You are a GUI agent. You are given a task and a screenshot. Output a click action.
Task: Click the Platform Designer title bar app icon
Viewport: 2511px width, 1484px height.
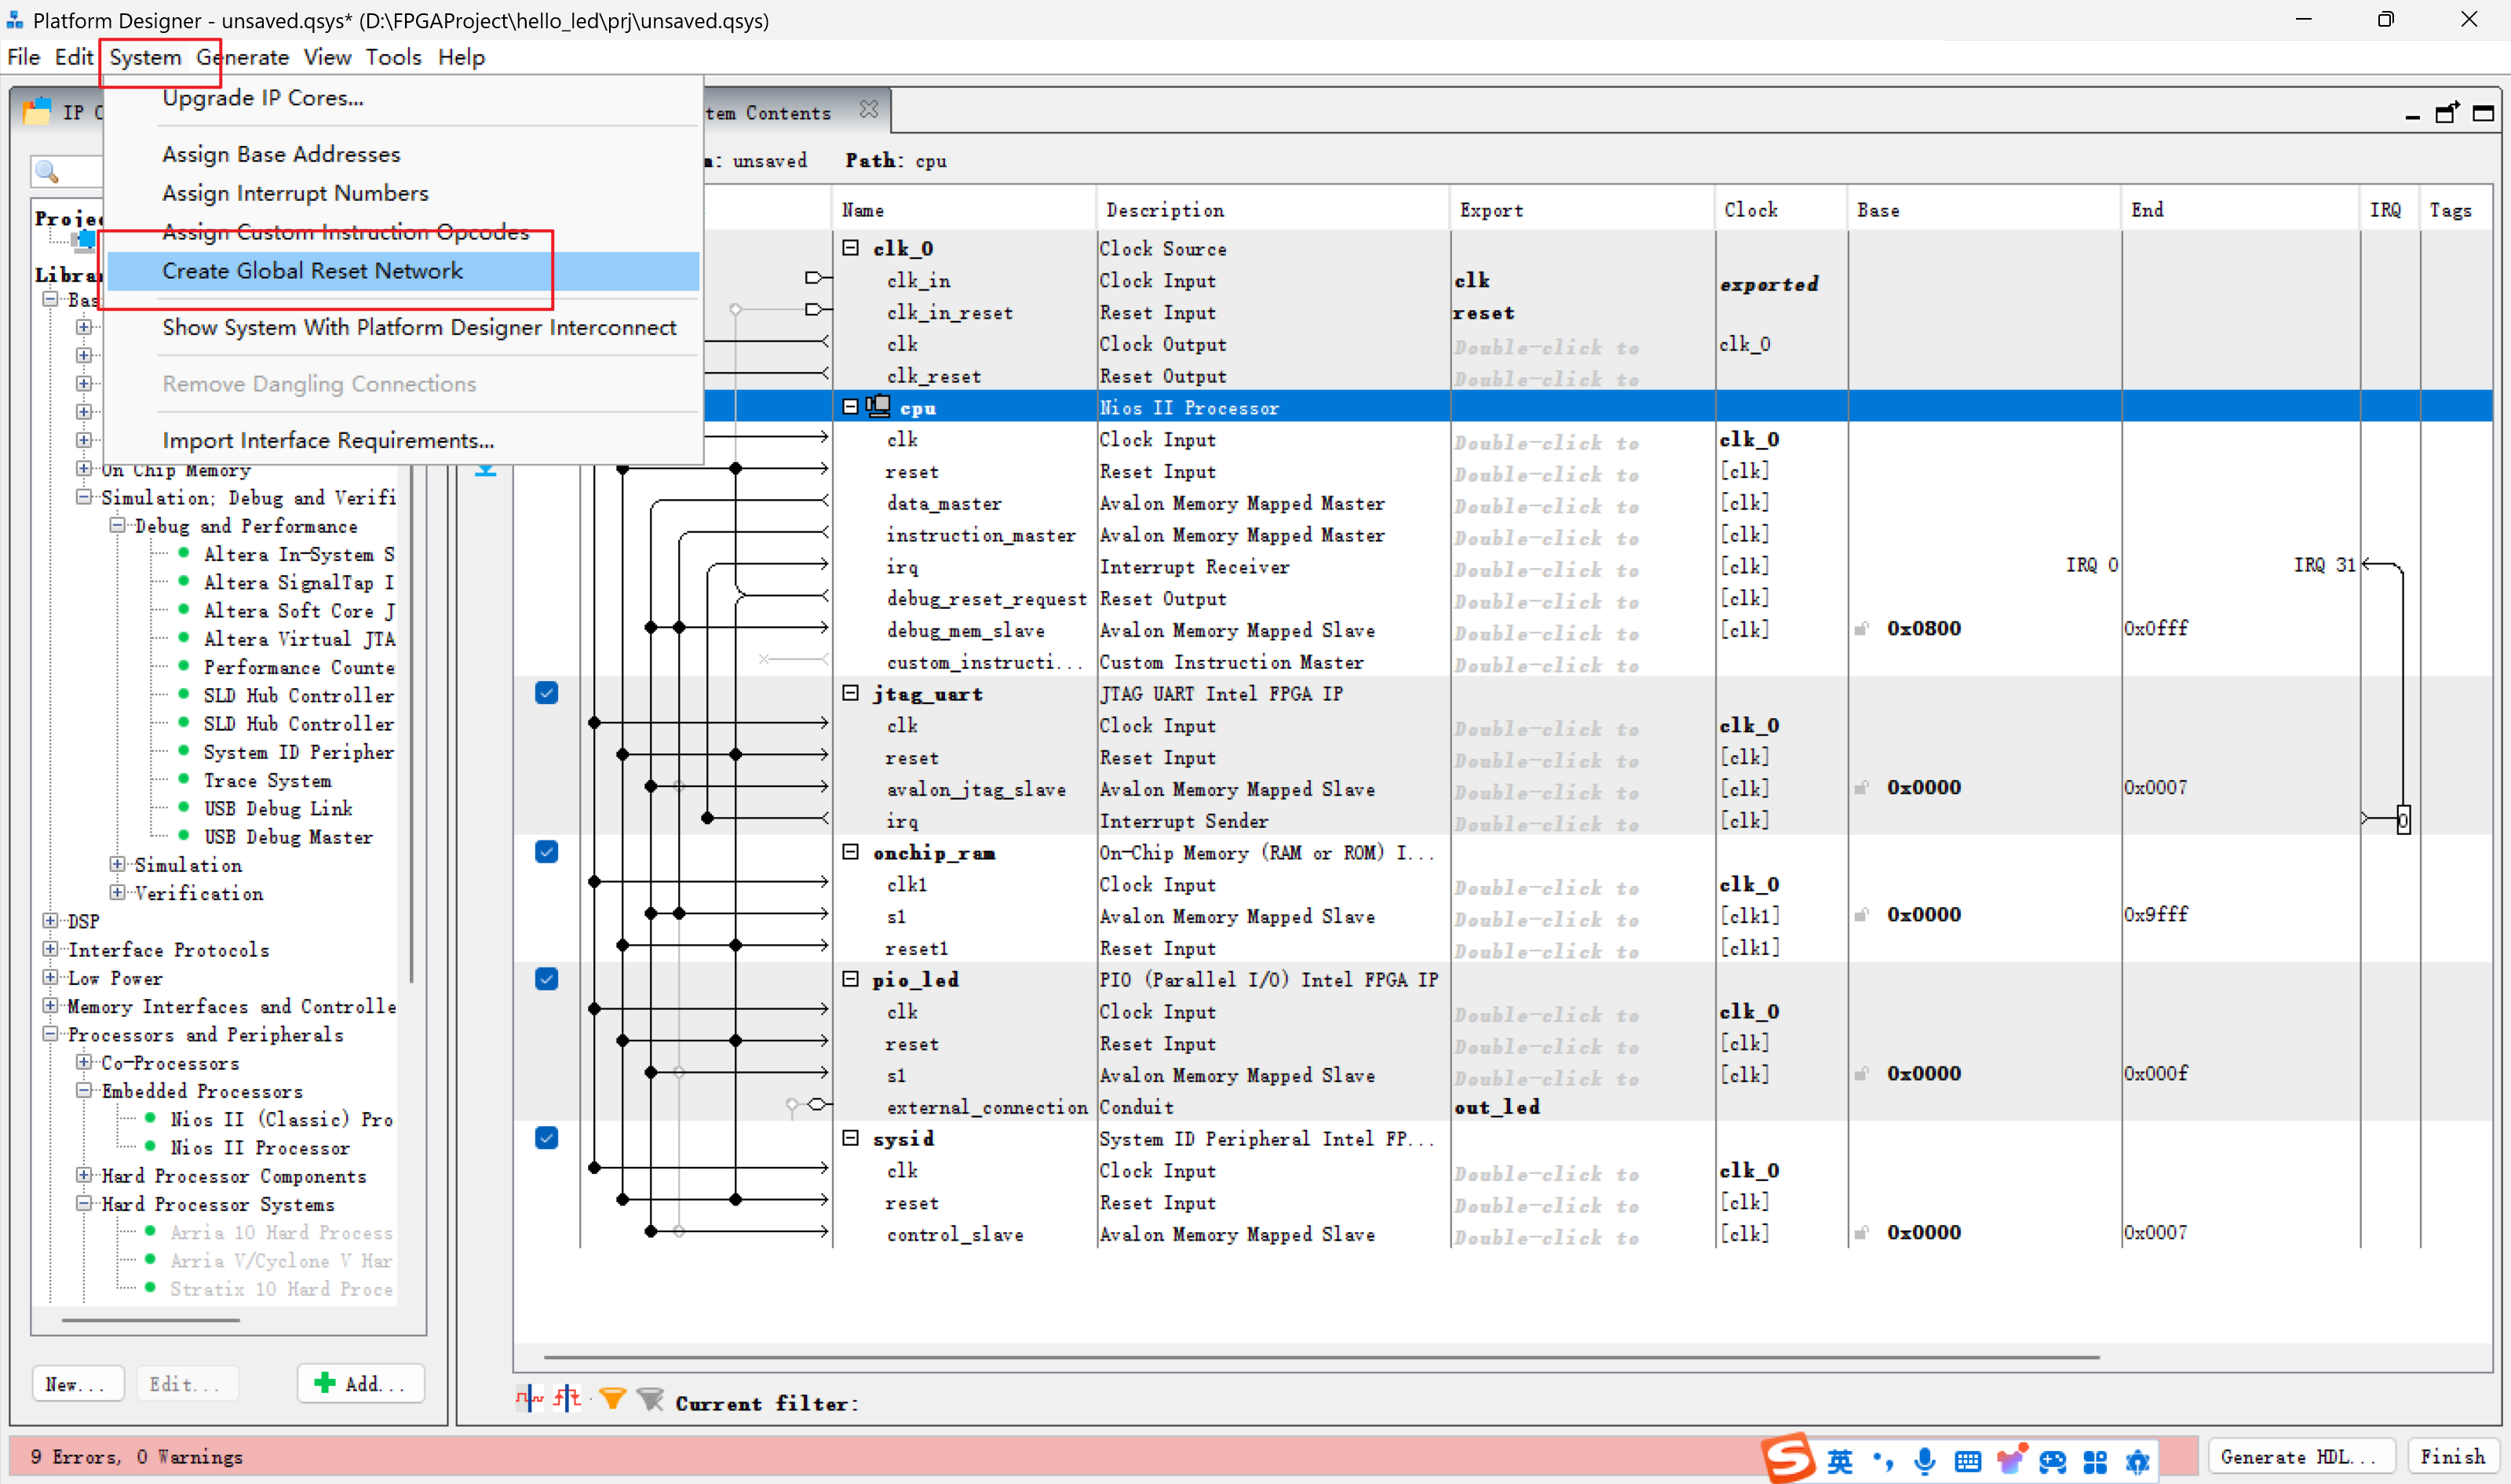[x=14, y=19]
